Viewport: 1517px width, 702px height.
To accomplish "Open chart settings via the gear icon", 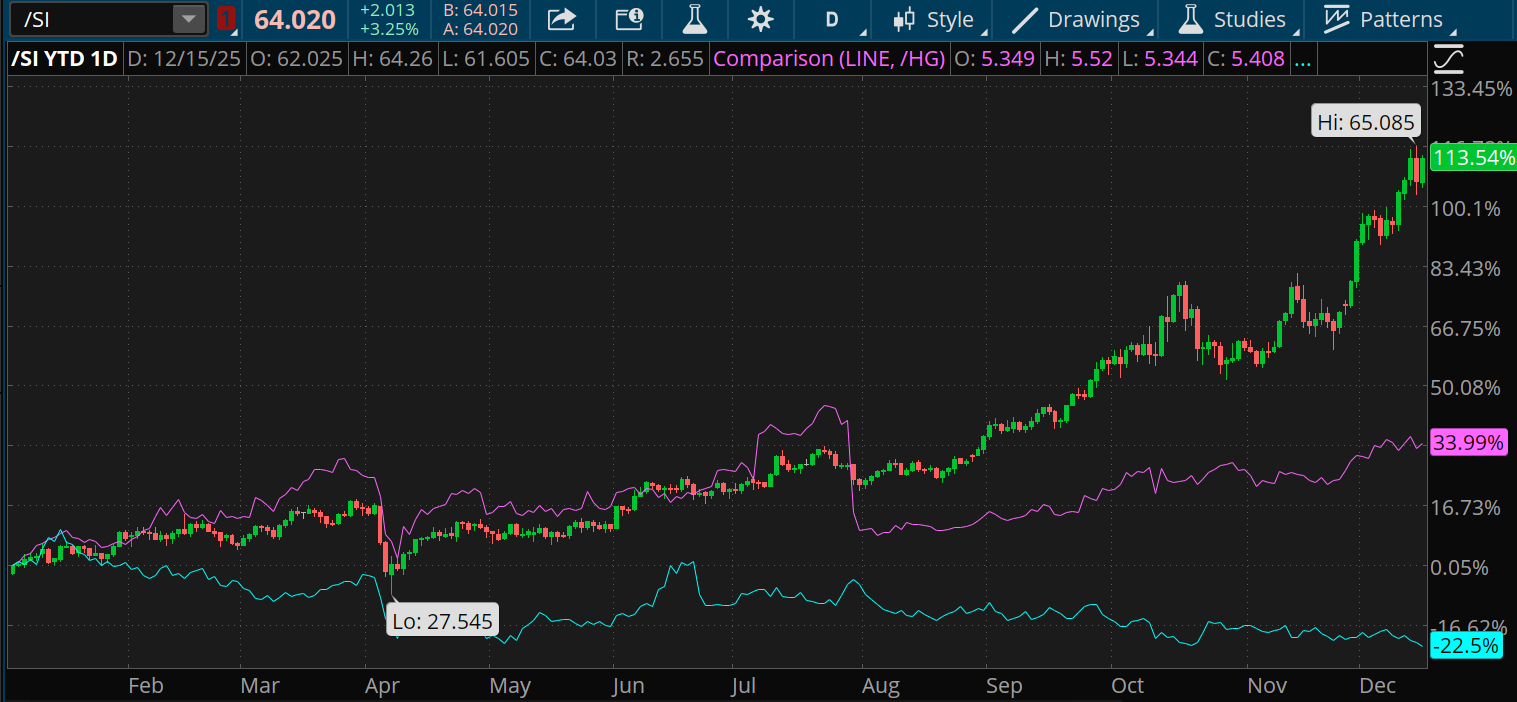I will click(x=761, y=19).
